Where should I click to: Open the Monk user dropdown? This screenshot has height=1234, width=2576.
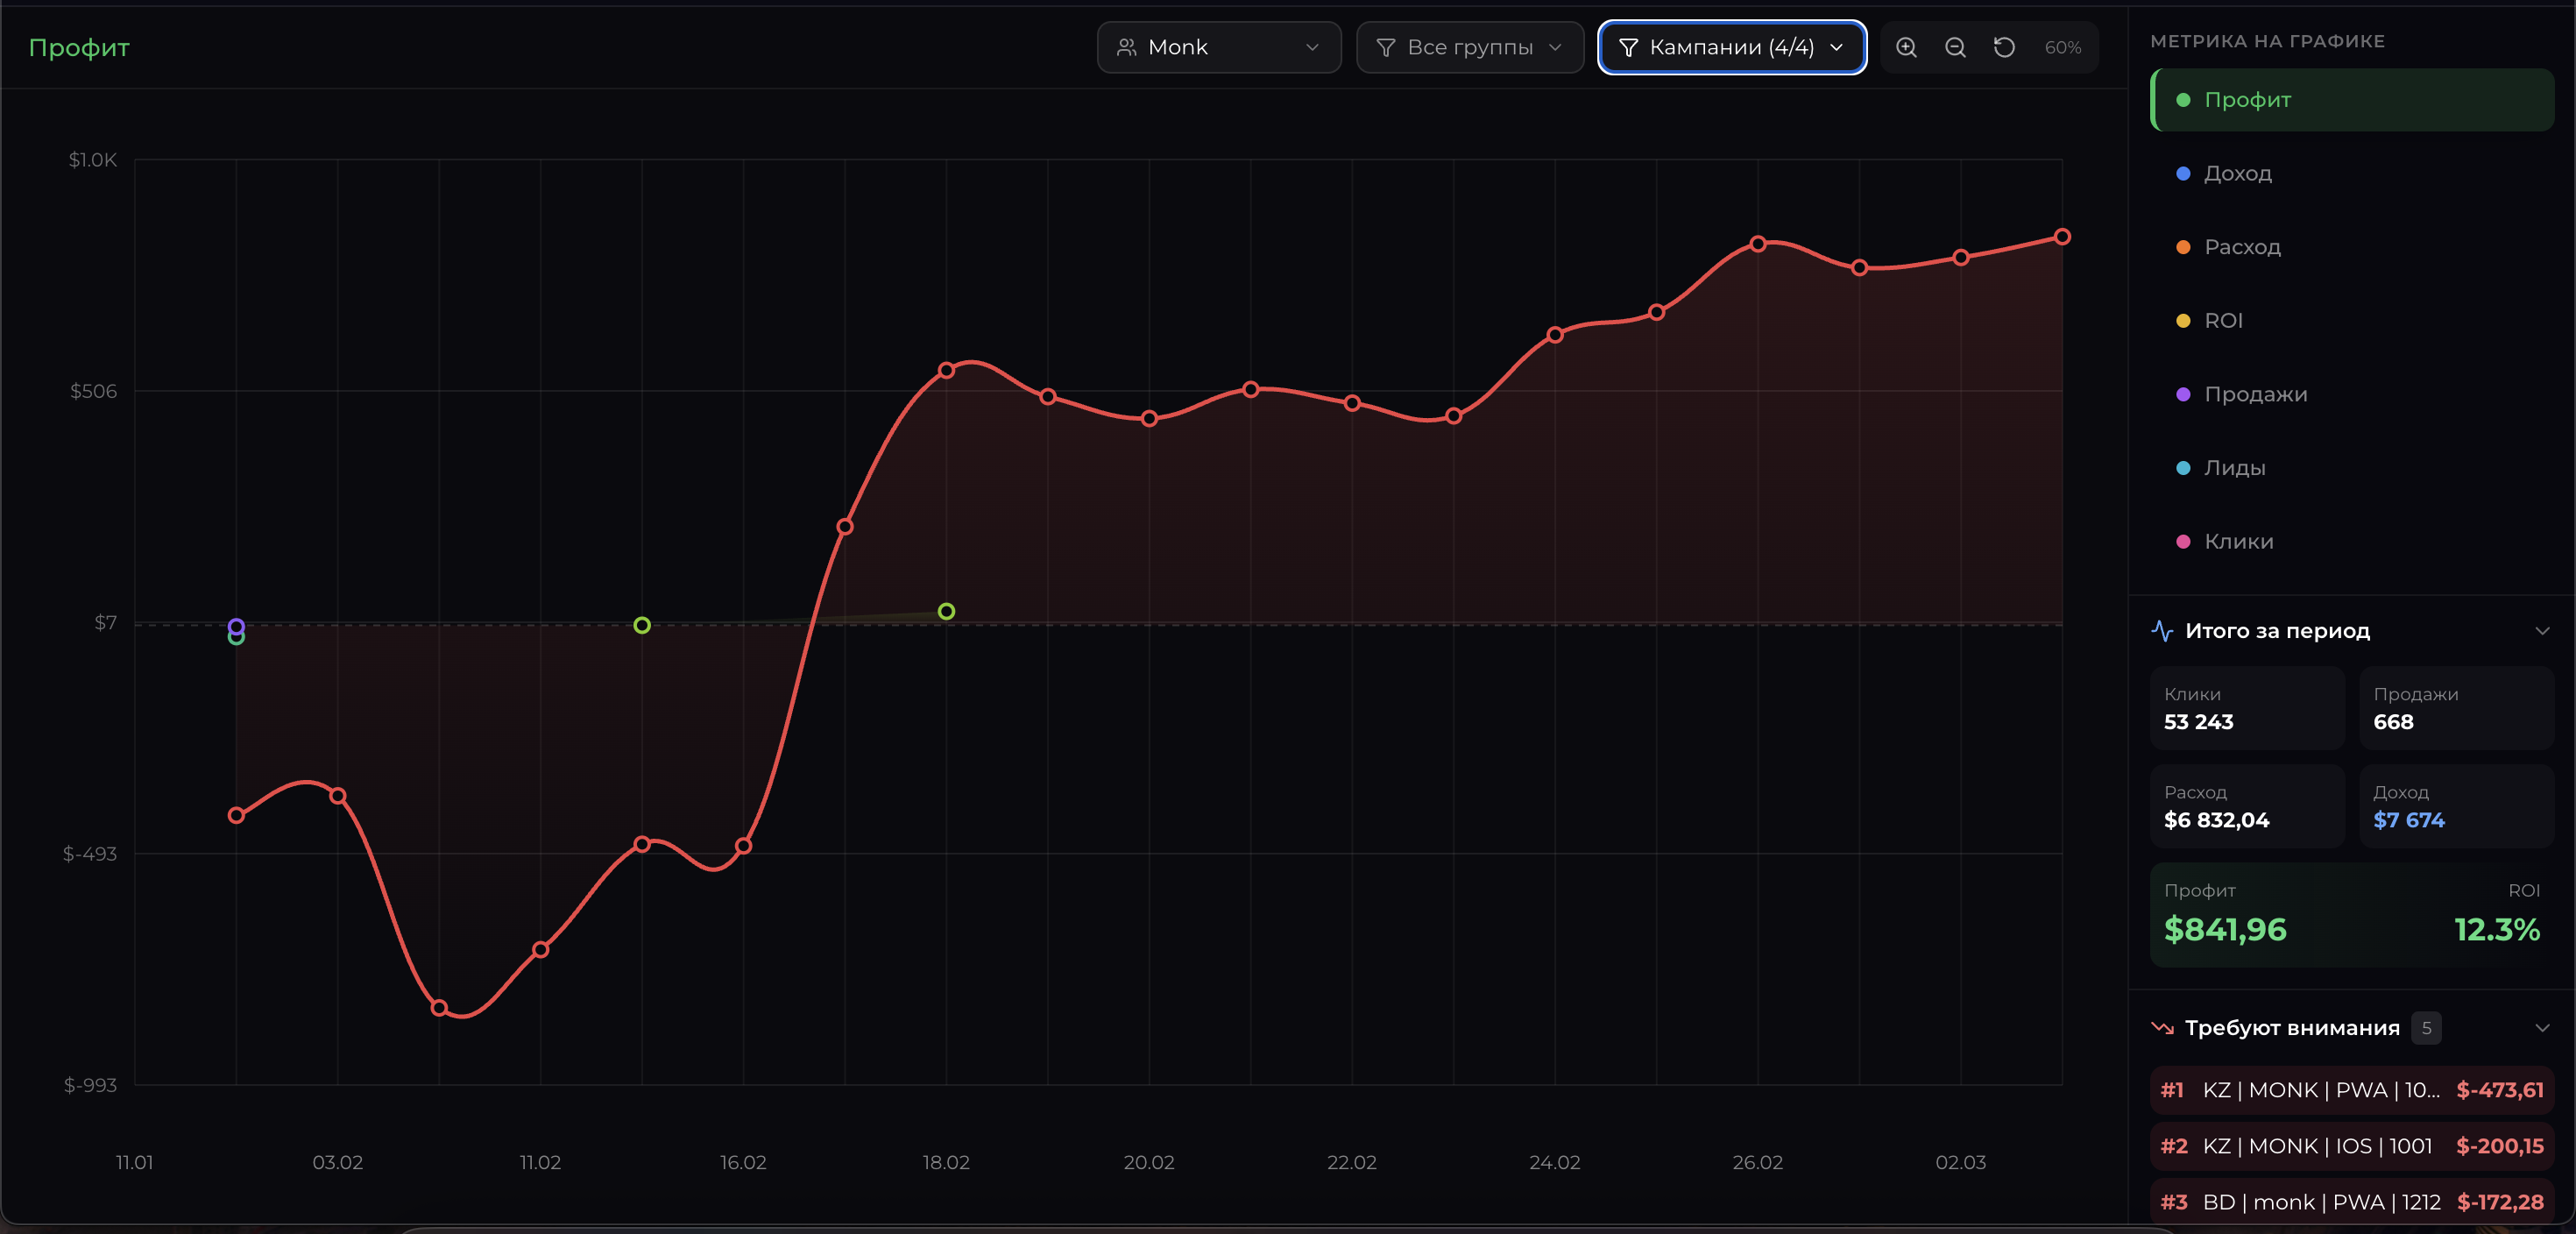[x=1218, y=47]
